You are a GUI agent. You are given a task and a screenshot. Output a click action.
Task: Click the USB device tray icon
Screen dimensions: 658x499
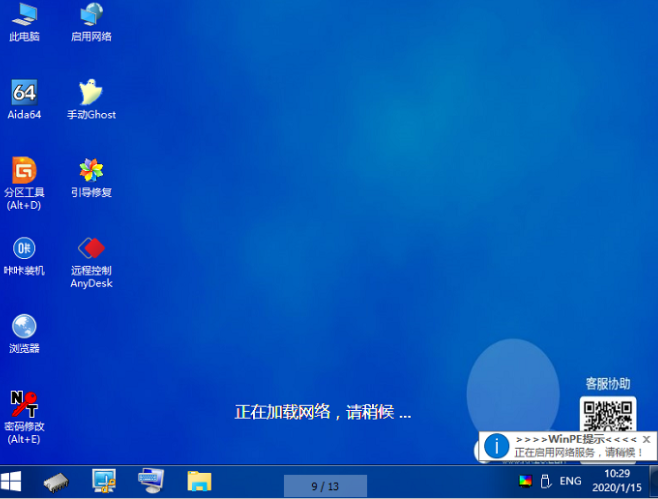pyautogui.click(x=546, y=482)
